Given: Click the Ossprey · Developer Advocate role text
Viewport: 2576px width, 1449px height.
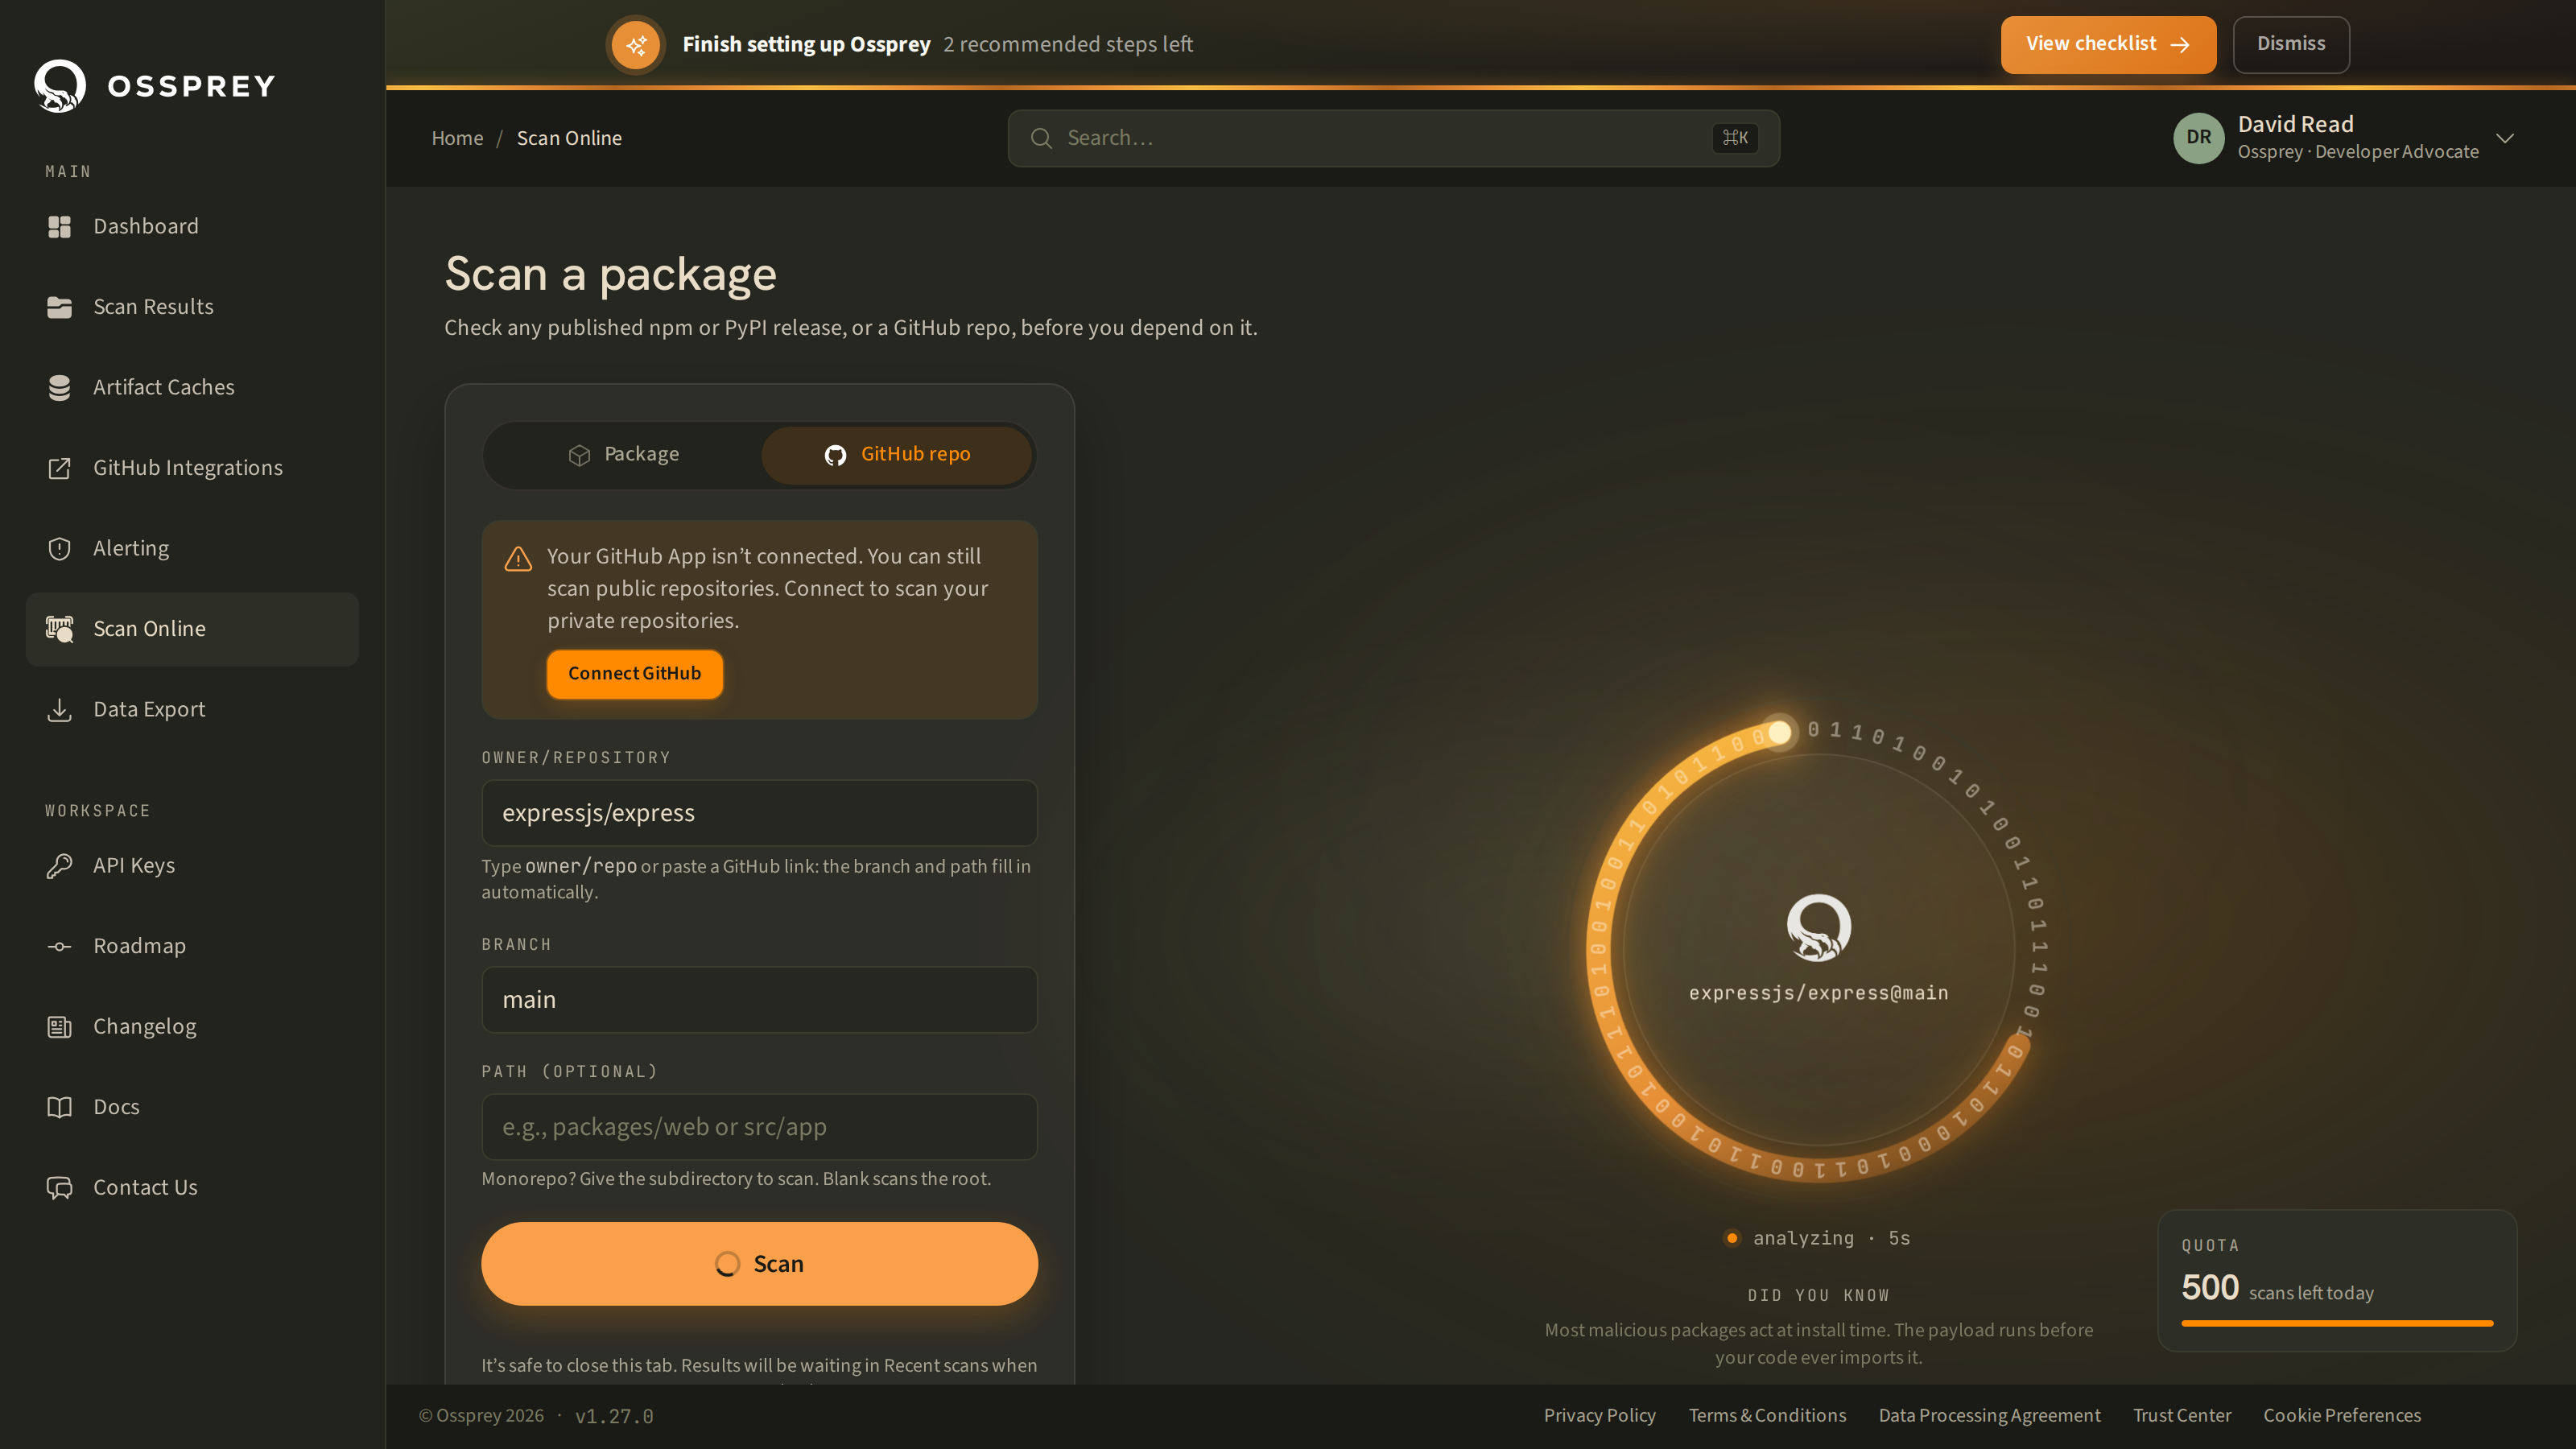Looking at the screenshot, I should [x=2357, y=152].
